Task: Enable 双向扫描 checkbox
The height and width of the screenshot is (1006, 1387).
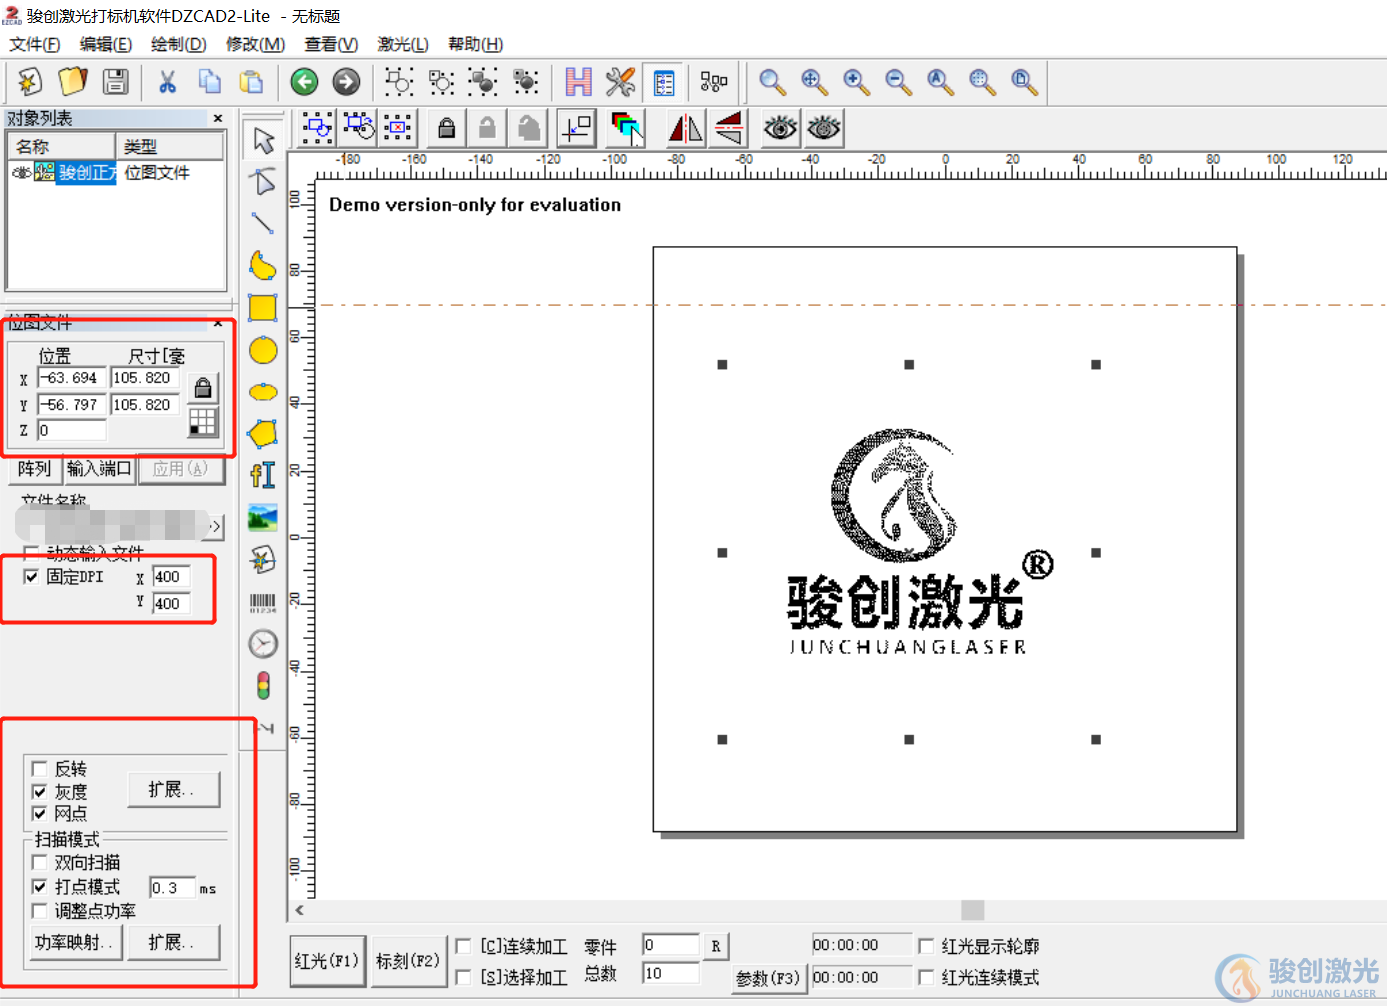Action: tap(39, 862)
